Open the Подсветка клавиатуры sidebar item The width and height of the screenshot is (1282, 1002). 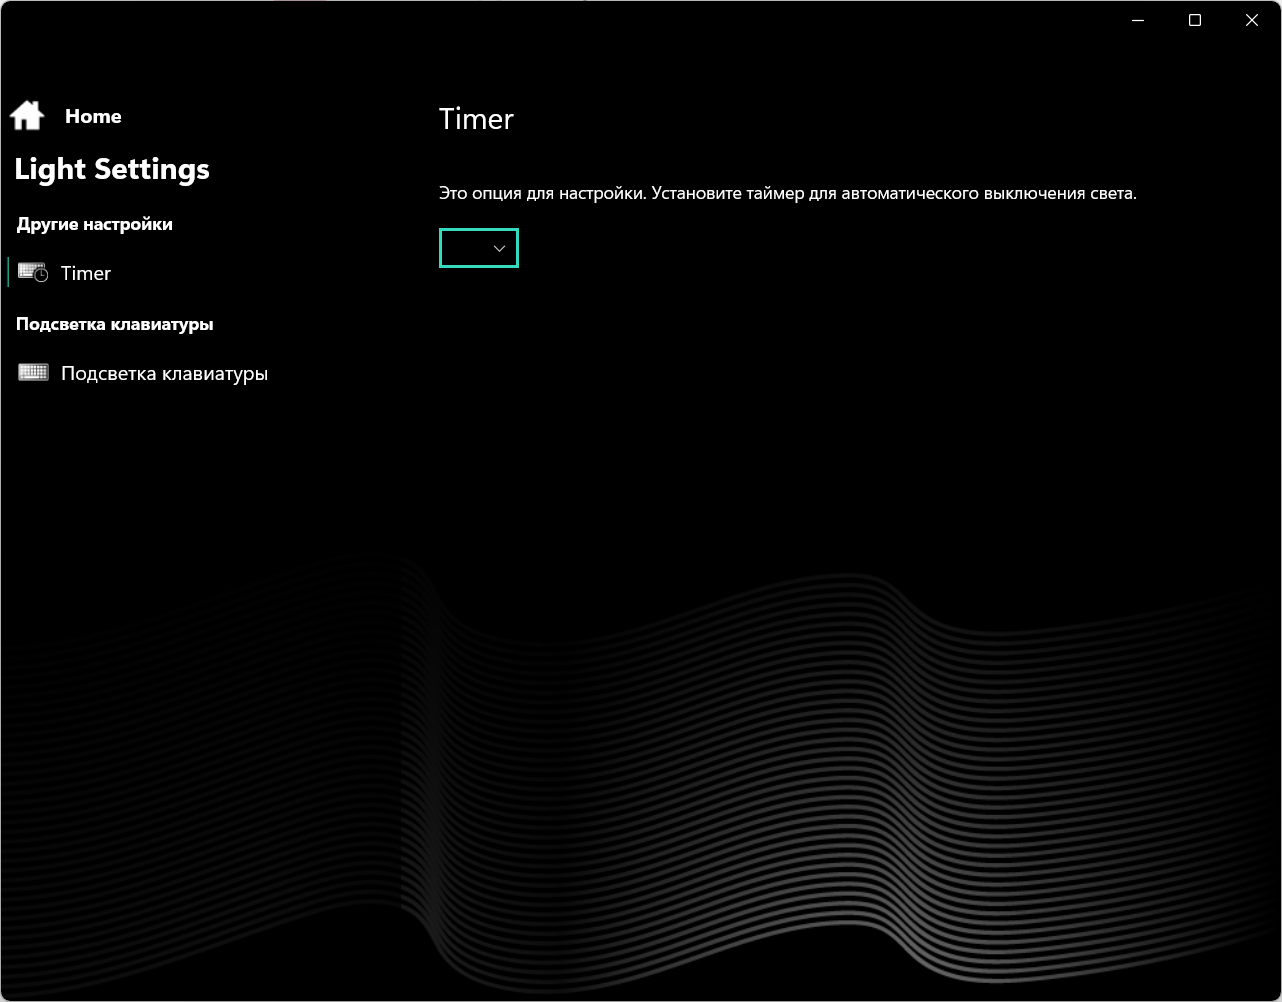[164, 374]
